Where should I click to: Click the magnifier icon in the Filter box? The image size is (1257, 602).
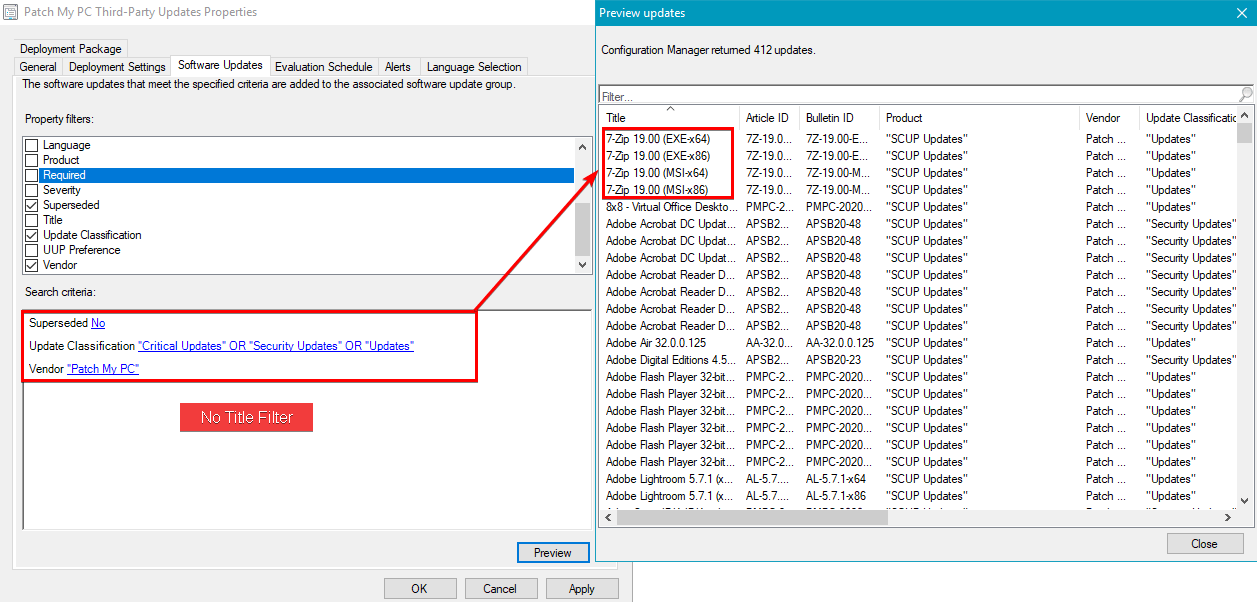[1244, 95]
